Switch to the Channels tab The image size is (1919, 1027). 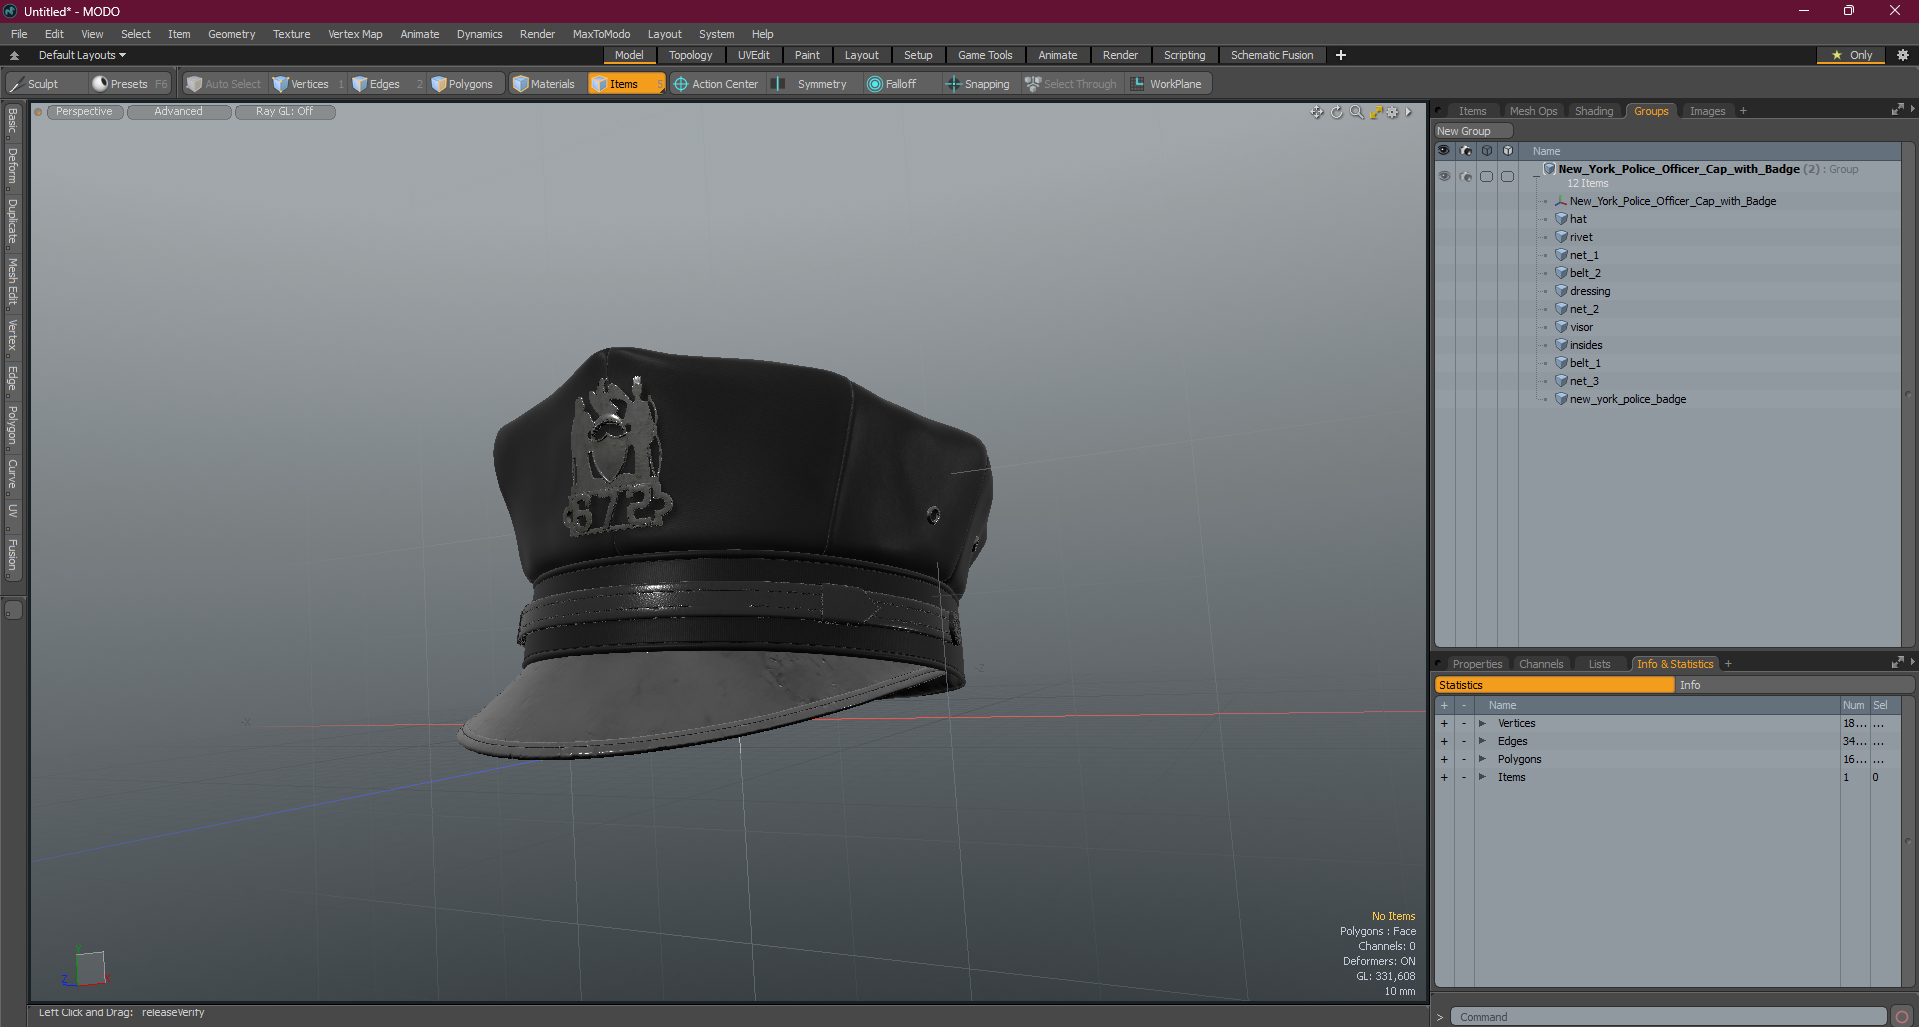click(x=1540, y=664)
